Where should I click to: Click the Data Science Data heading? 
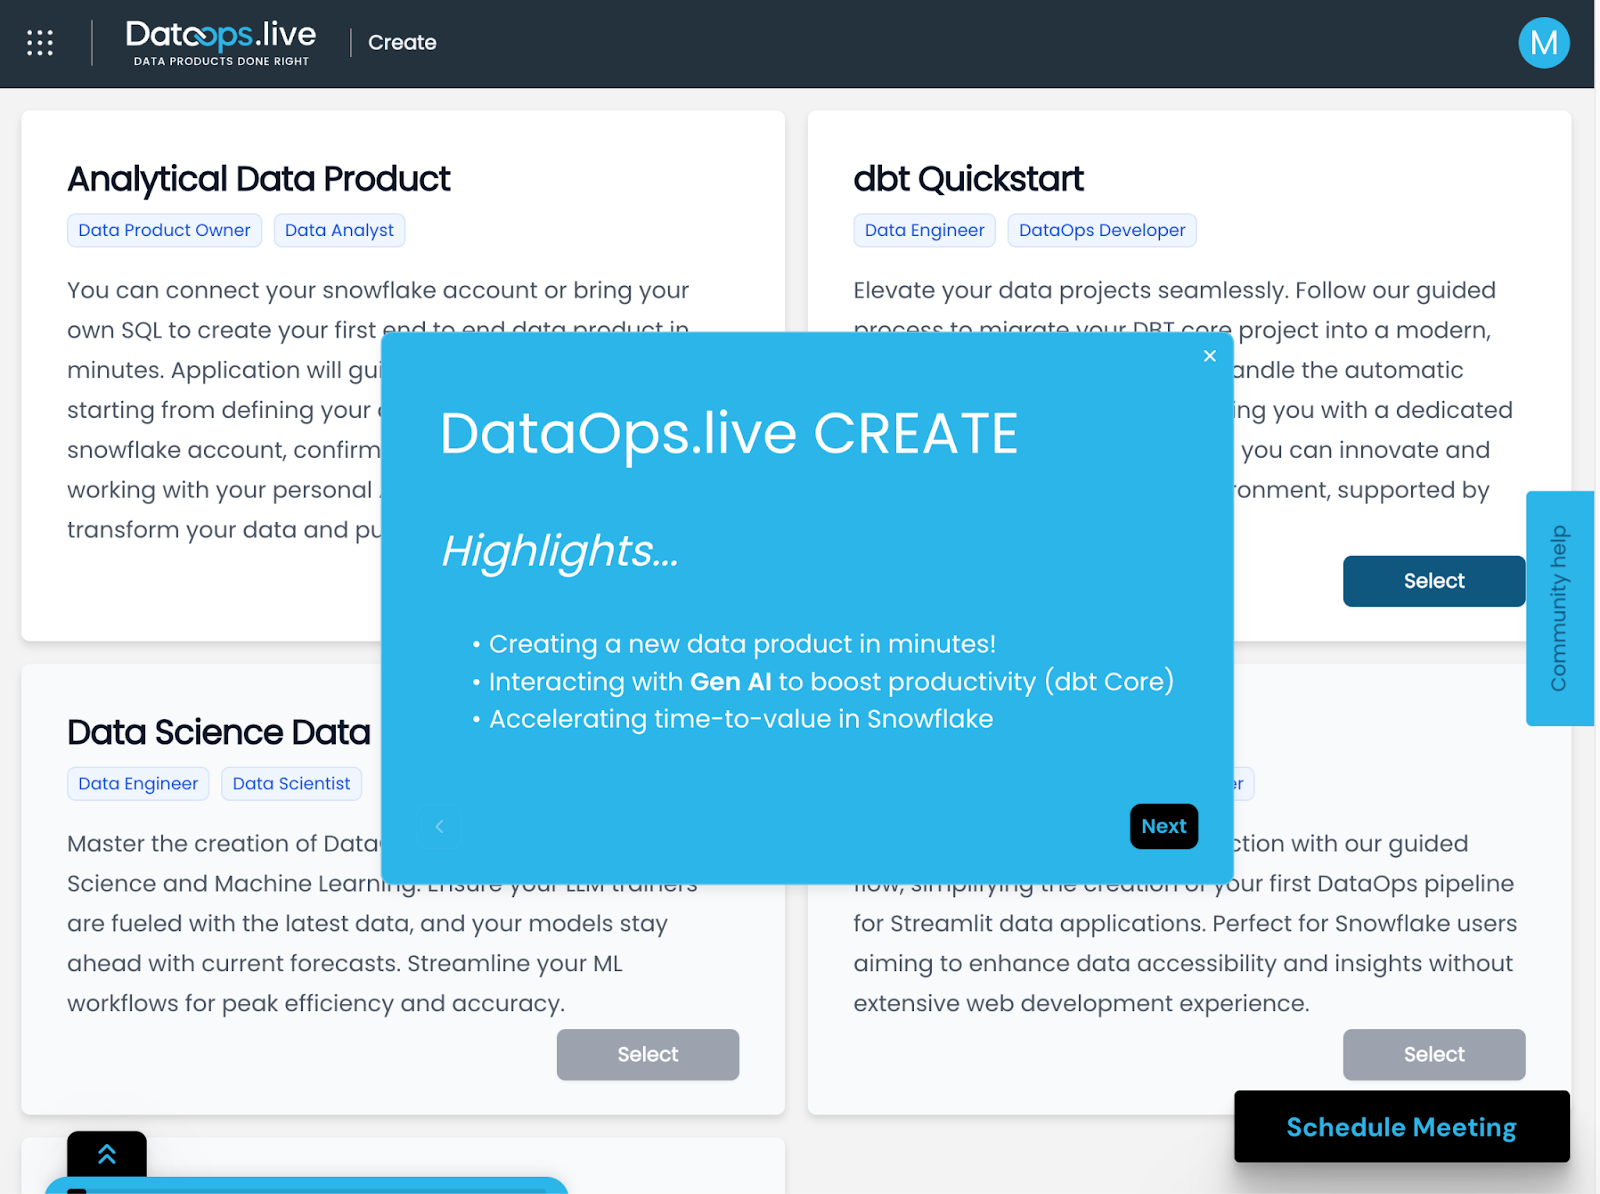pos(219,732)
